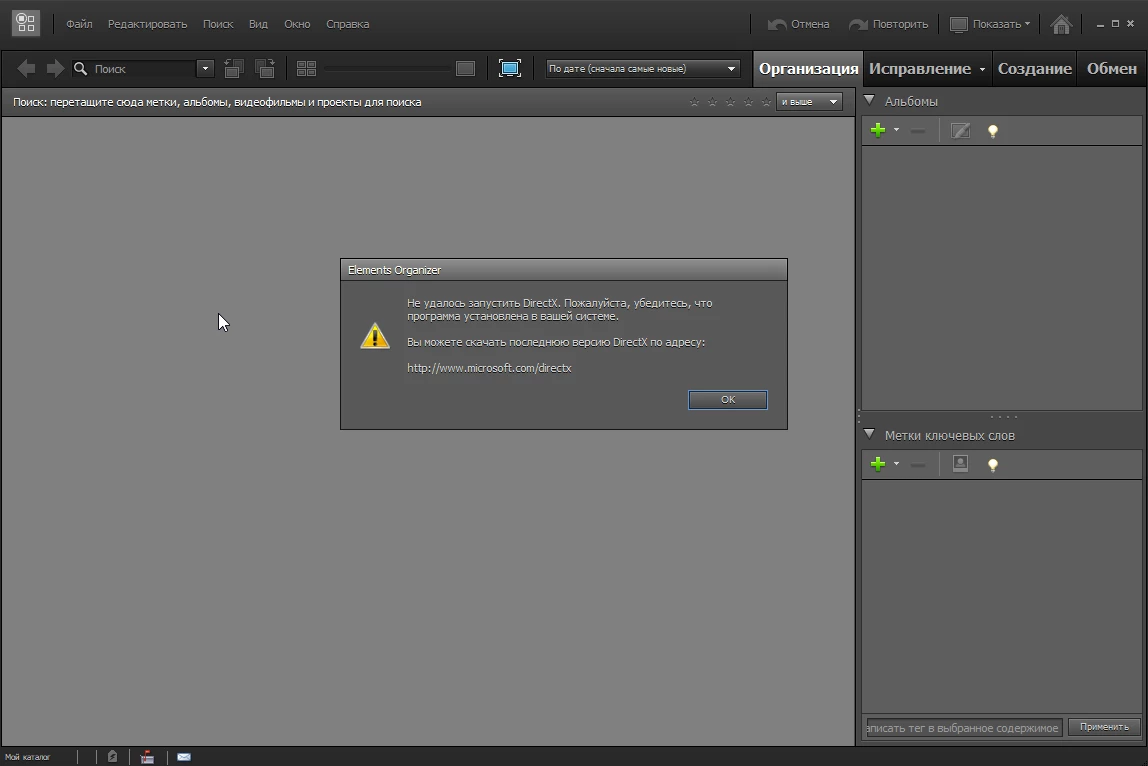Set rating filter to four stars
Screen dimensions: 1148x766
pyautogui.click(x=748, y=102)
